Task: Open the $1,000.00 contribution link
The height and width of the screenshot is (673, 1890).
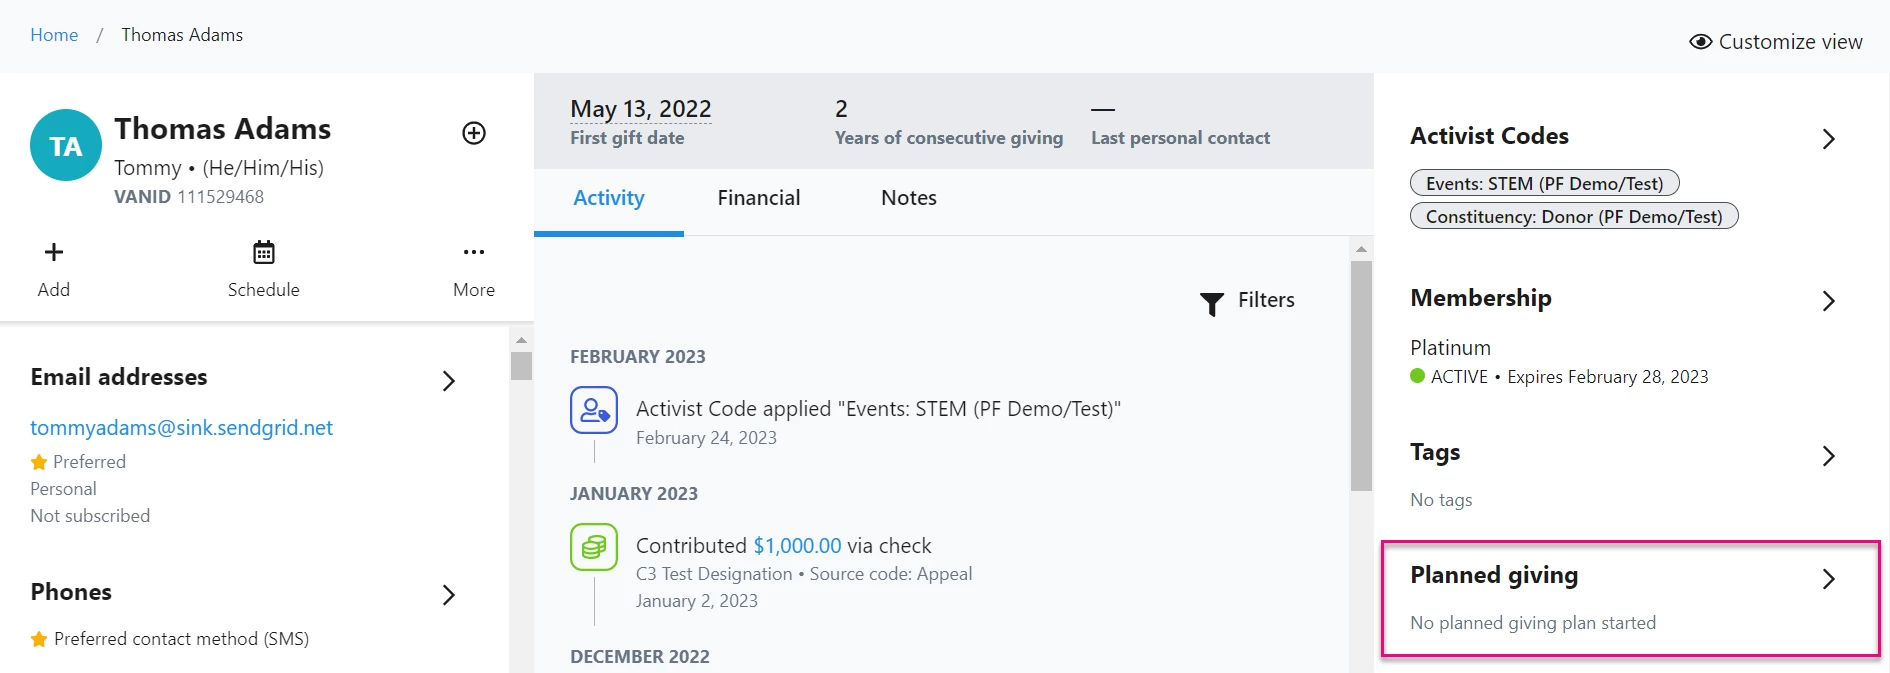Action: click(x=797, y=546)
